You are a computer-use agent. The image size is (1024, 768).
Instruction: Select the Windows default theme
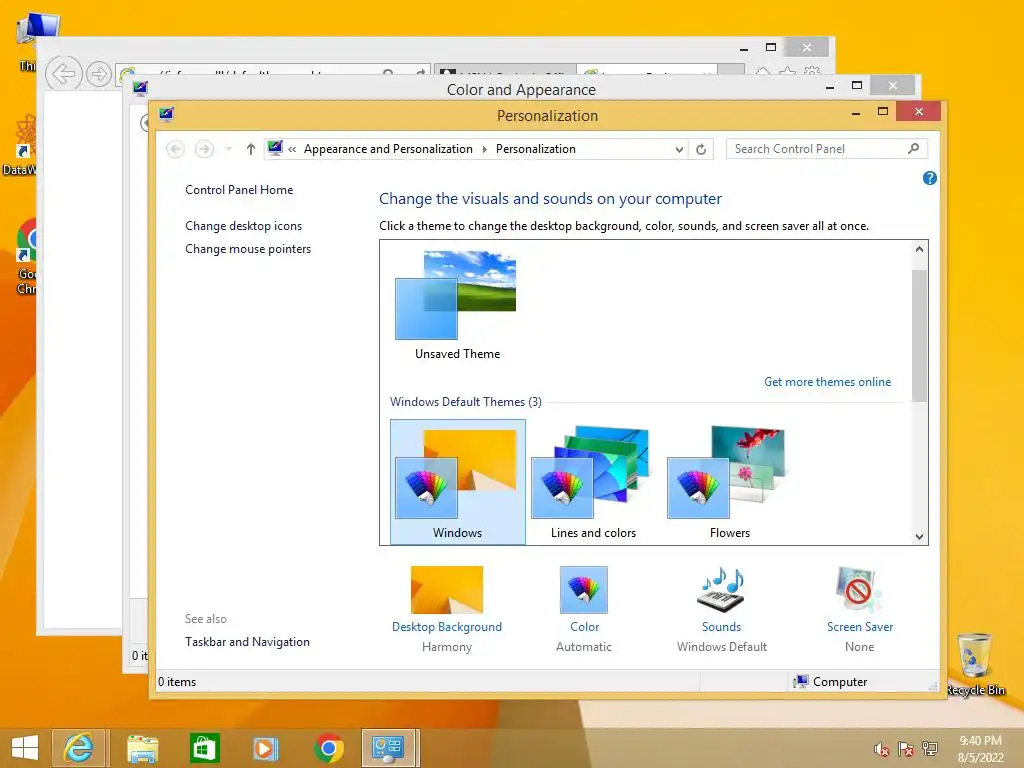click(457, 482)
